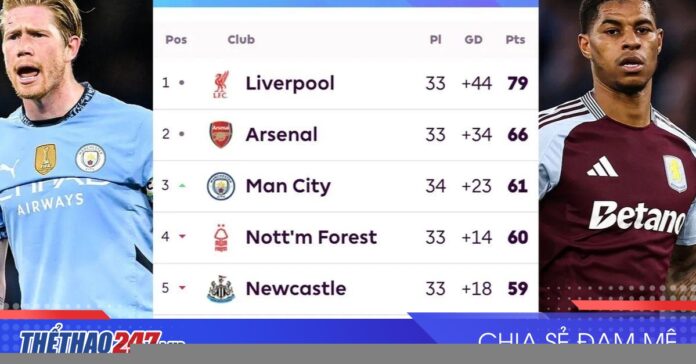Click Arsenal's grey position dot

(182, 134)
